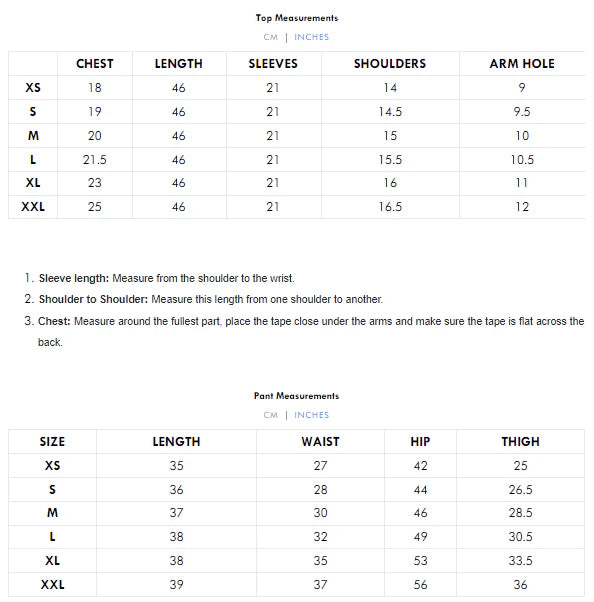594x602 pixels.
Task: Click the SIZE column header
Action: click(52, 442)
